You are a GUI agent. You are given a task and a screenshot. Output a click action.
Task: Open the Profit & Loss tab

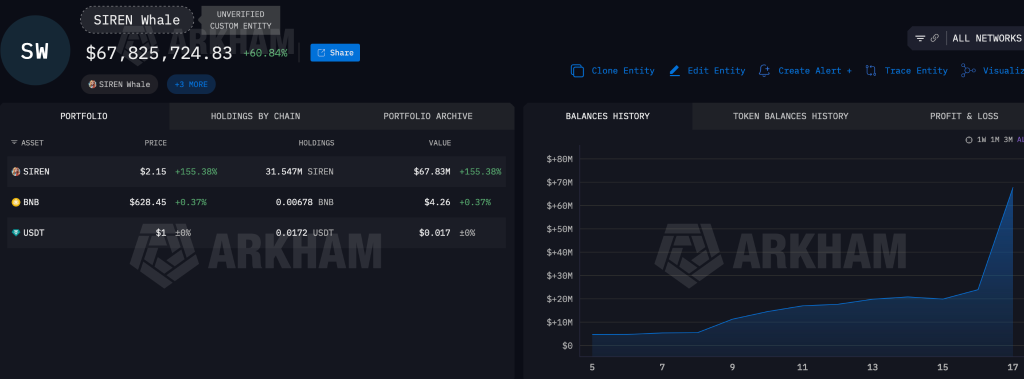[x=964, y=116]
